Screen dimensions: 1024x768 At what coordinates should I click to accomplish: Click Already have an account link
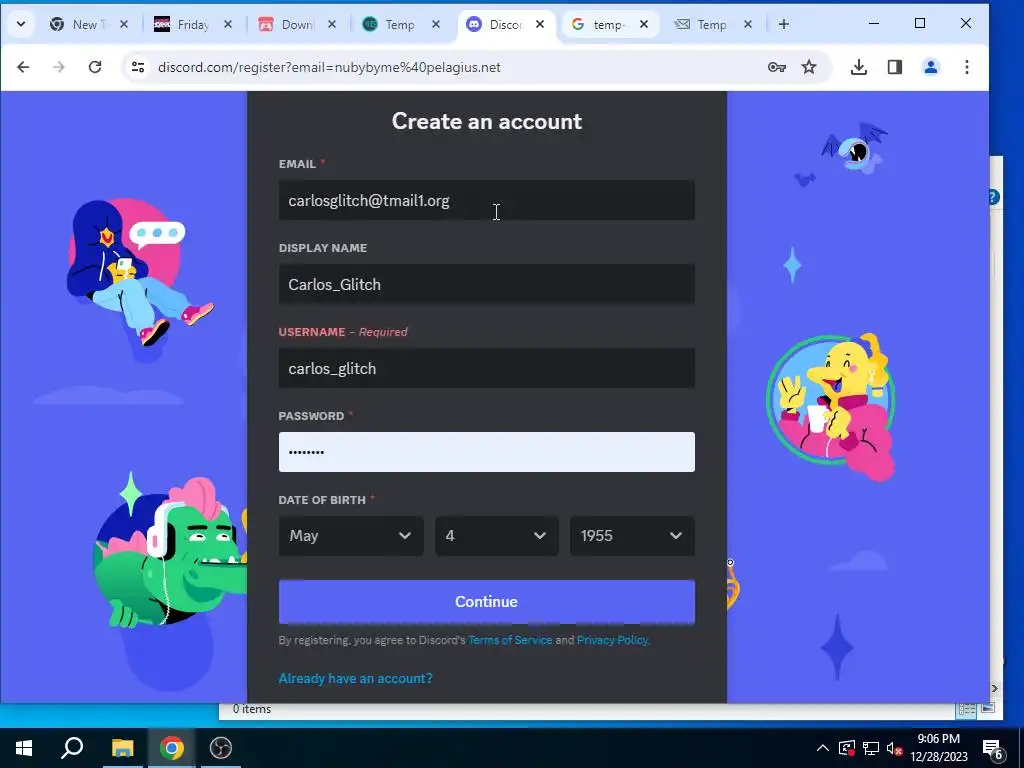point(355,679)
